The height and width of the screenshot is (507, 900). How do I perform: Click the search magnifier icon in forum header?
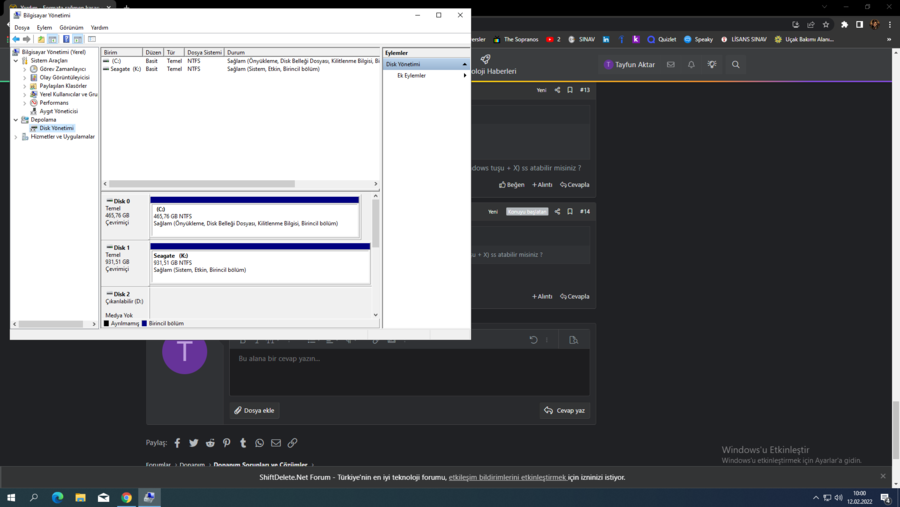(736, 64)
